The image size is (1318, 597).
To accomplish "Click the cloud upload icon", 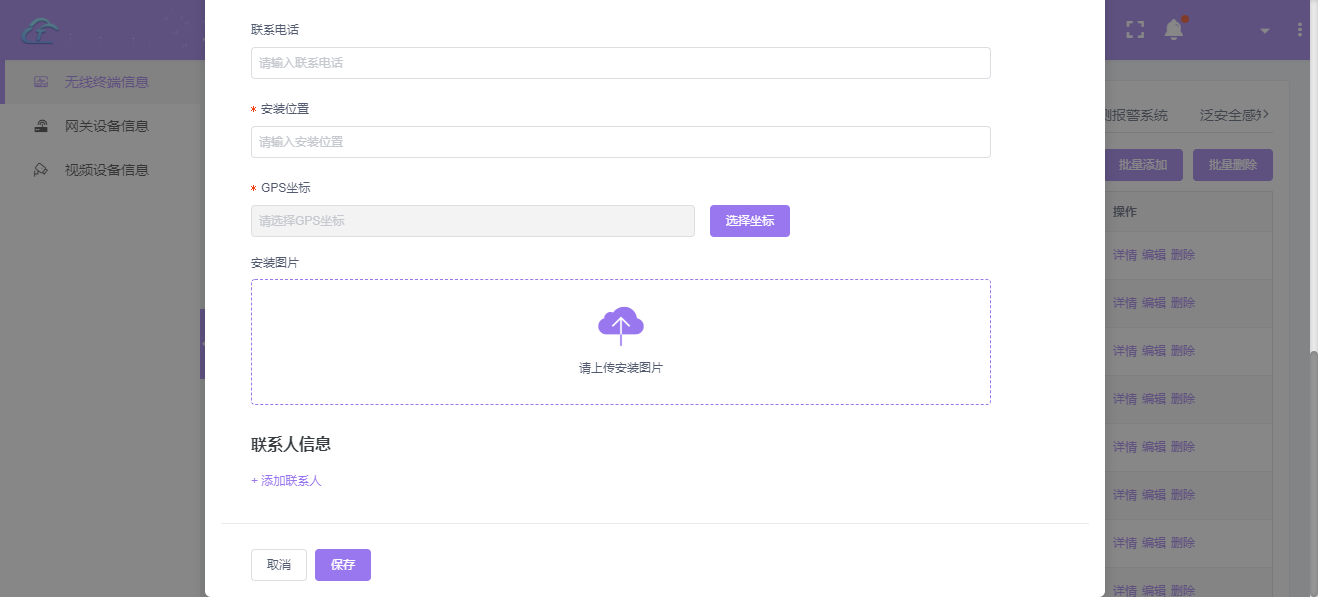I will click(x=620, y=325).
